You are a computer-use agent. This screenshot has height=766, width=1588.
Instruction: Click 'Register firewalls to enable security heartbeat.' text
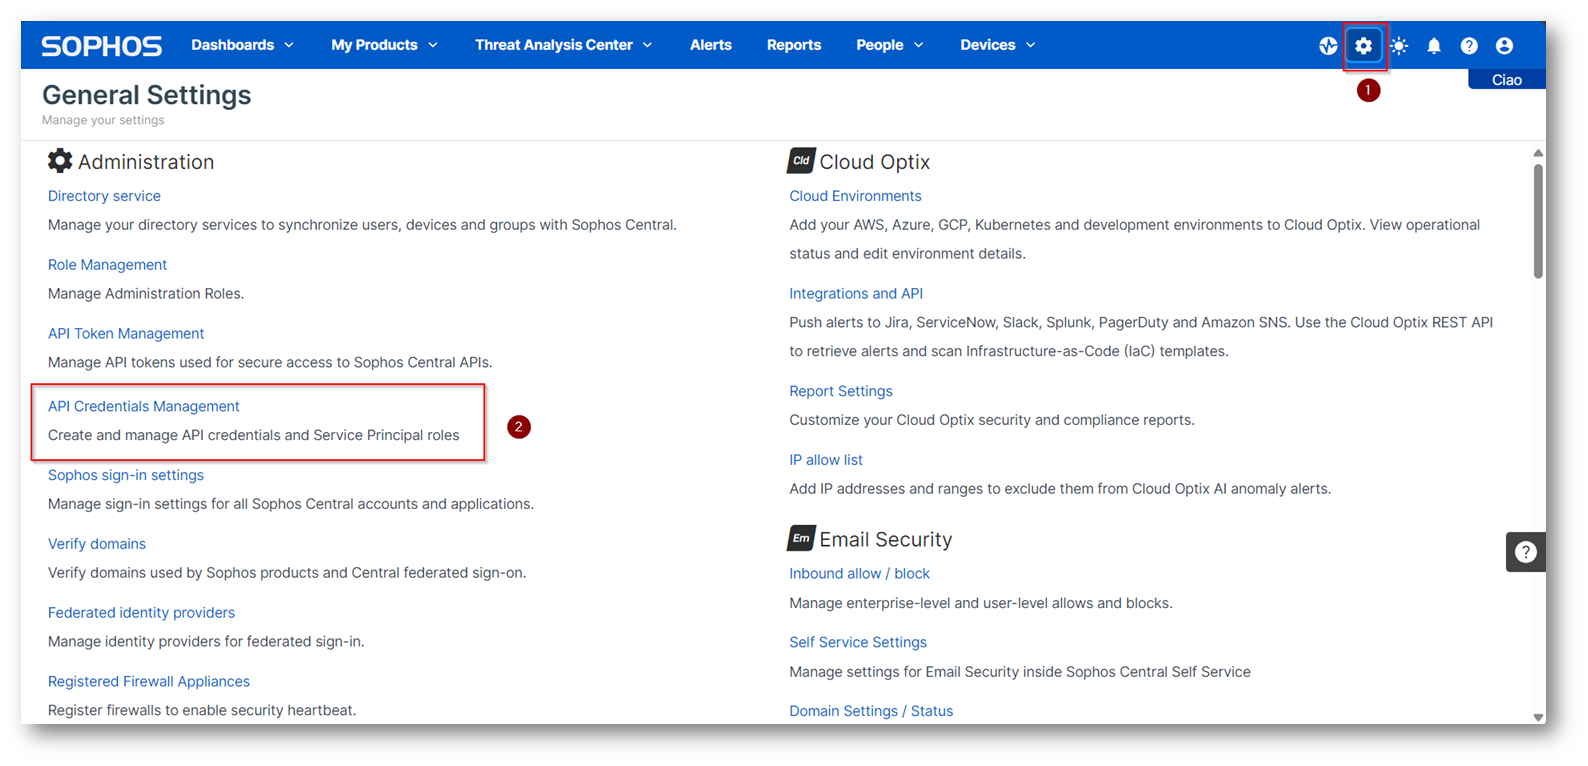[x=202, y=711]
